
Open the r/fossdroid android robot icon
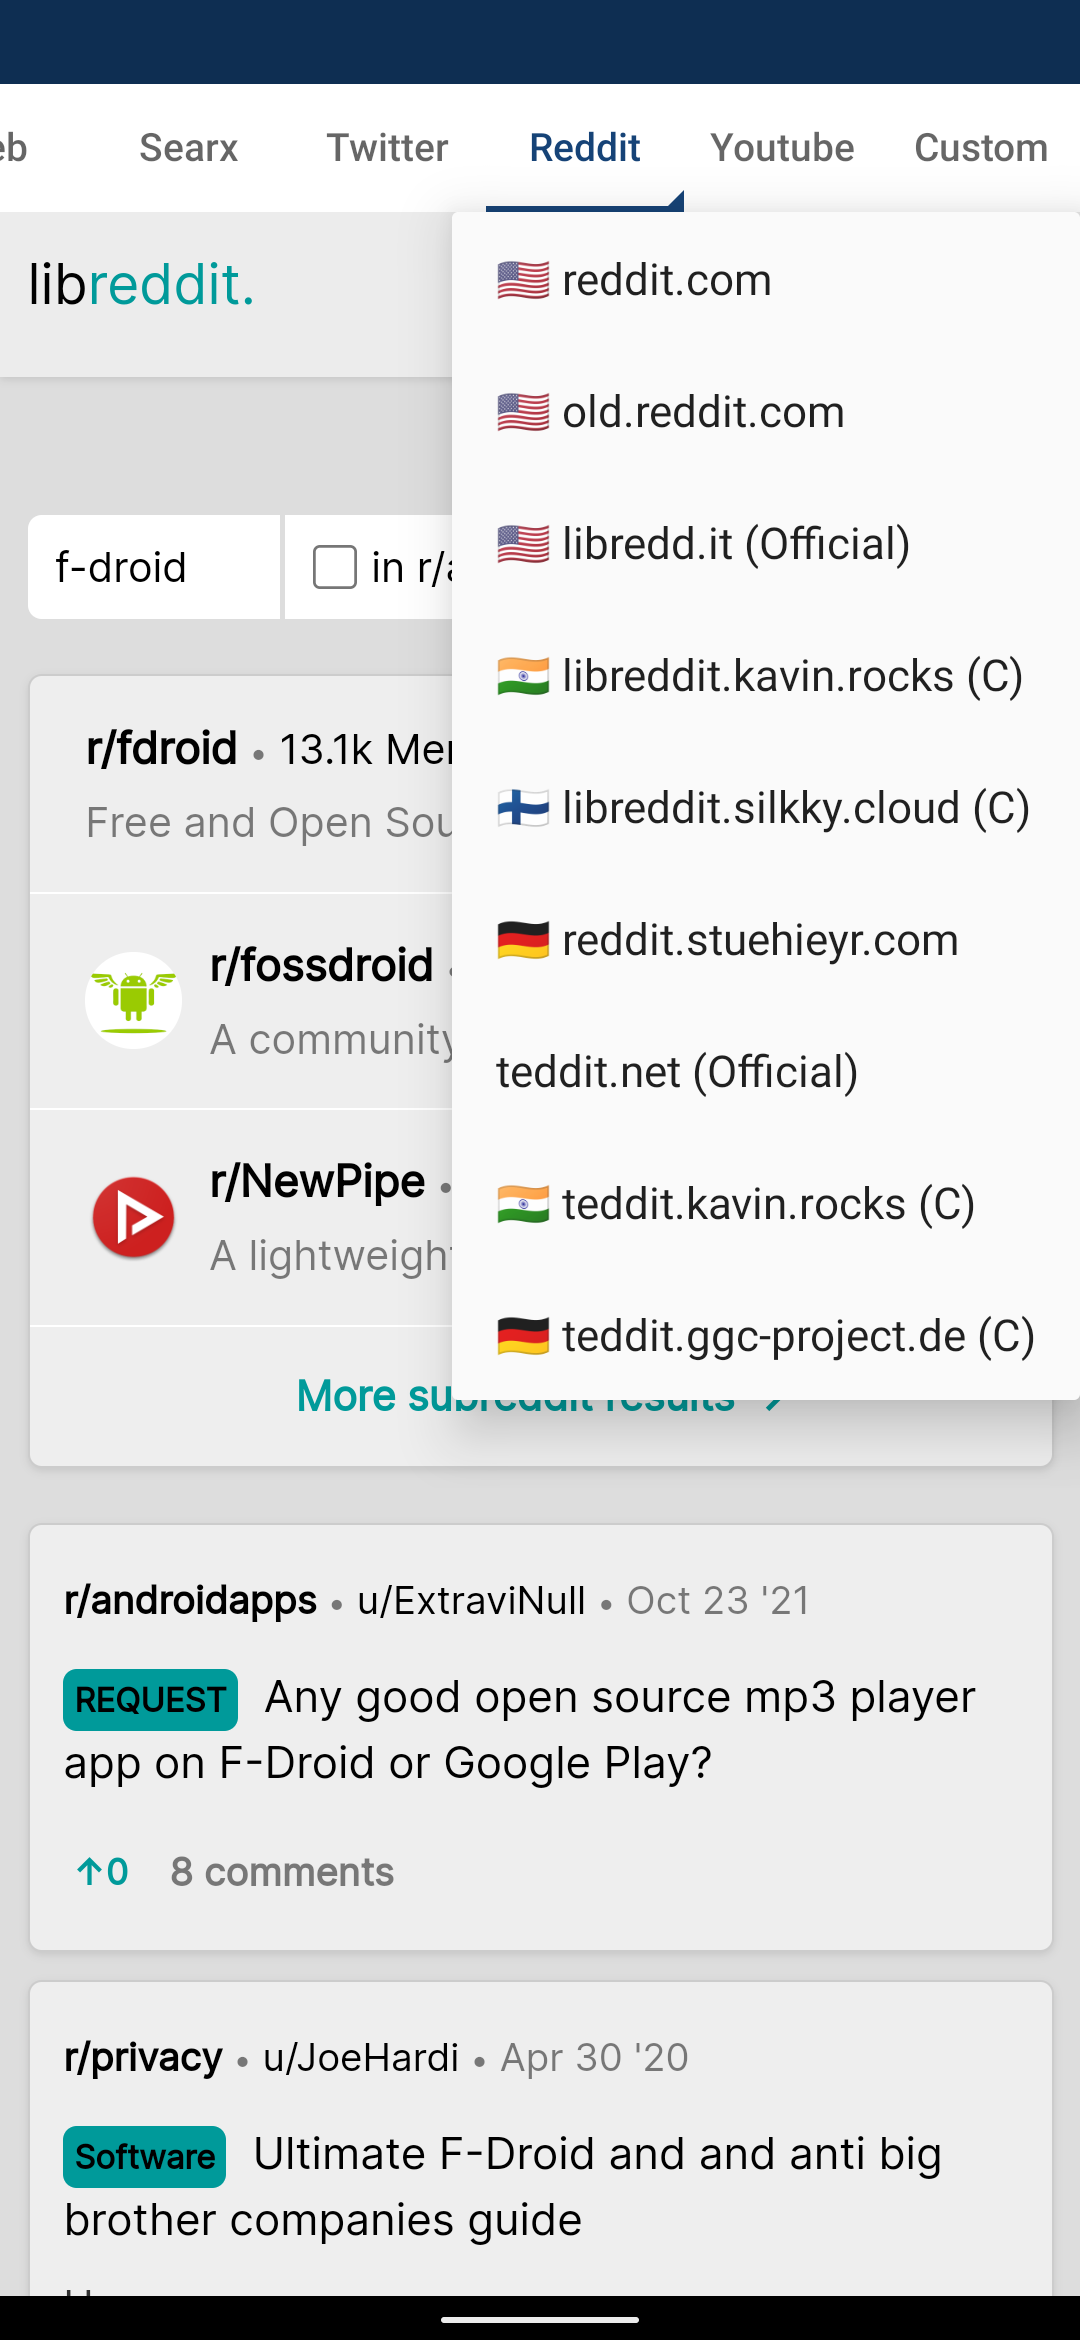click(133, 1000)
